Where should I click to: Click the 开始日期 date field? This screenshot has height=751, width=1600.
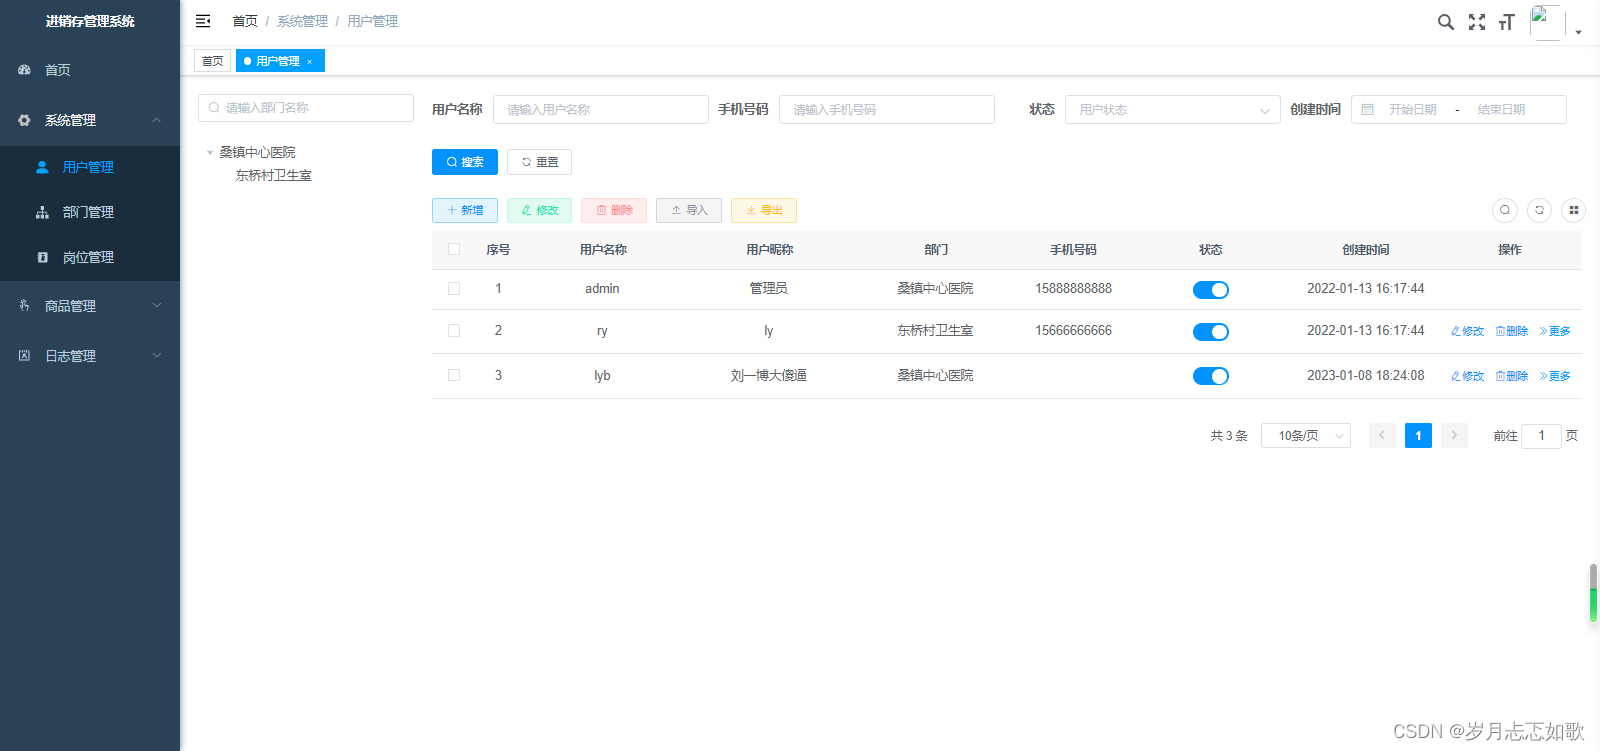pos(1413,110)
